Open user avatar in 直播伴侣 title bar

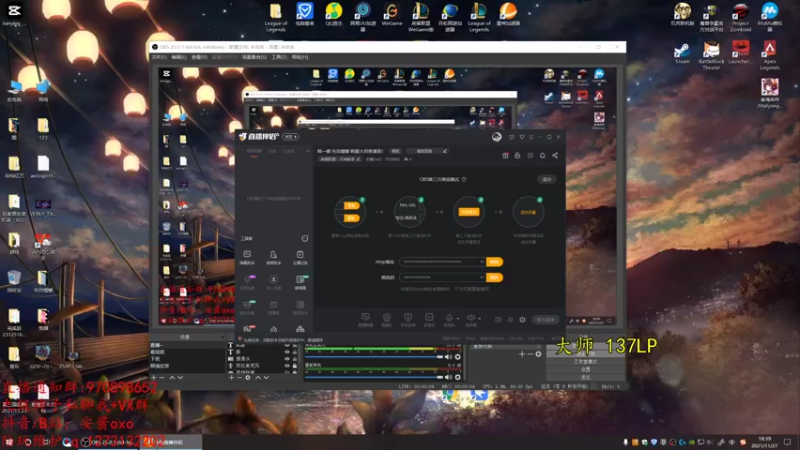pos(496,137)
